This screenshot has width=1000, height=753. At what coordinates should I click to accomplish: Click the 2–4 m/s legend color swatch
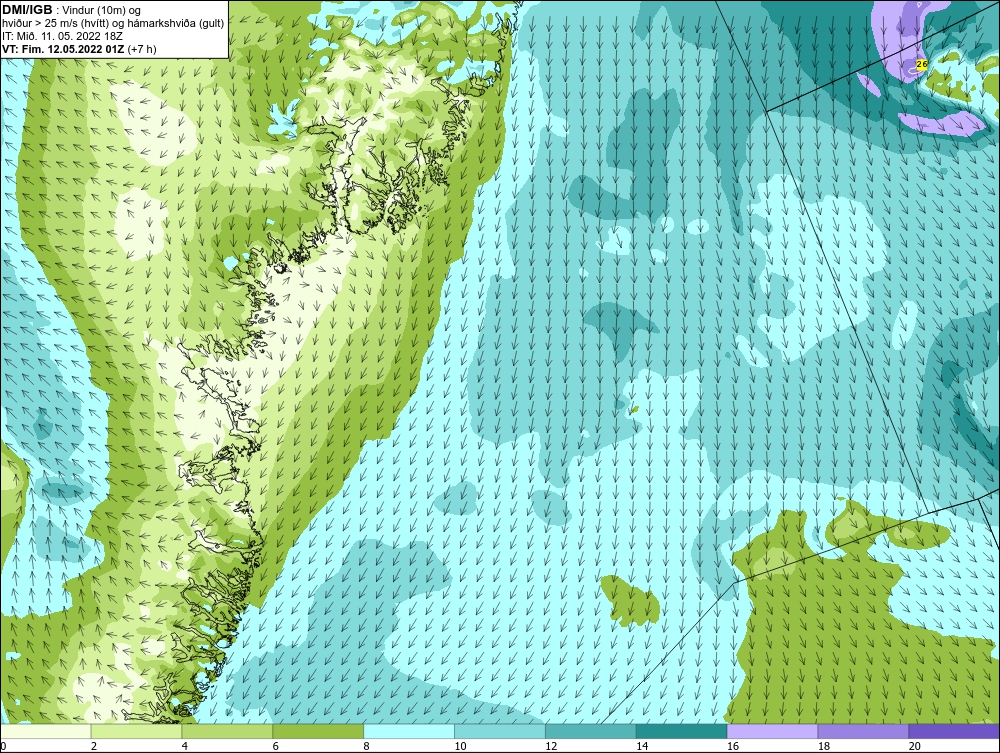tap(136, 731)
